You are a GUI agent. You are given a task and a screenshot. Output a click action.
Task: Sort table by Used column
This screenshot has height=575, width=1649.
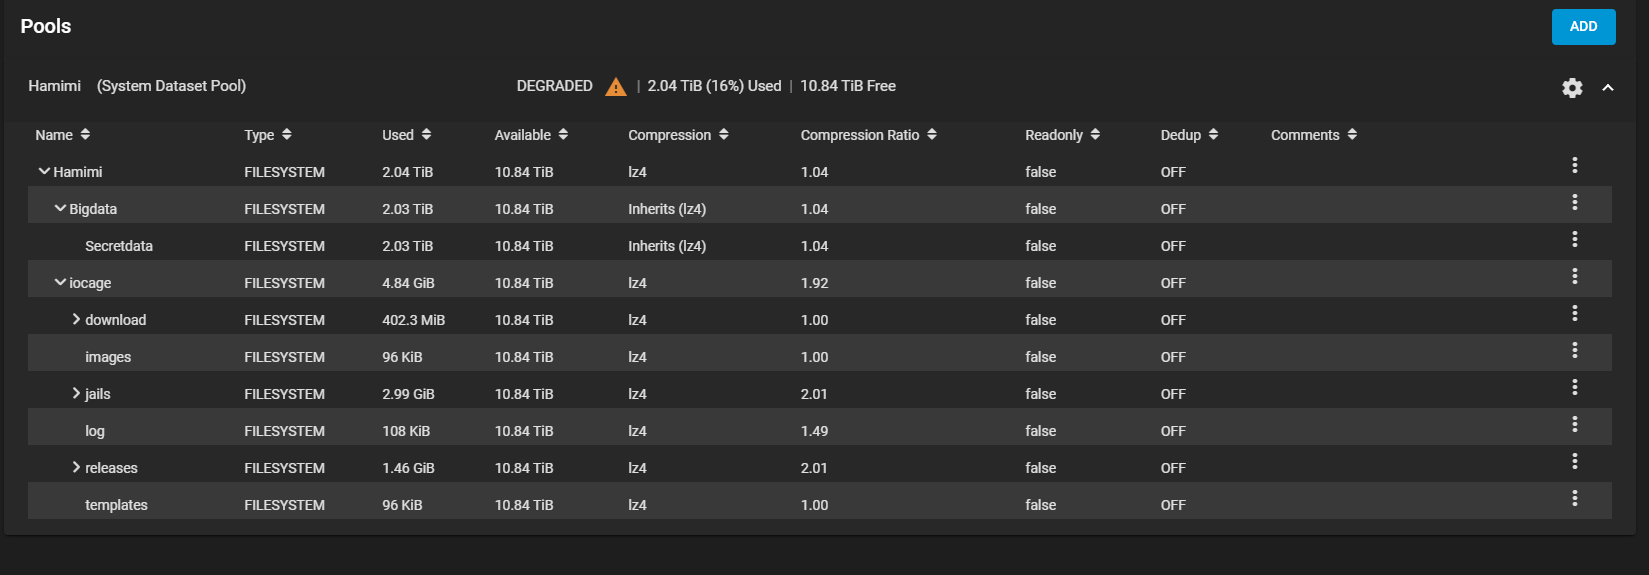click(407, 135)
